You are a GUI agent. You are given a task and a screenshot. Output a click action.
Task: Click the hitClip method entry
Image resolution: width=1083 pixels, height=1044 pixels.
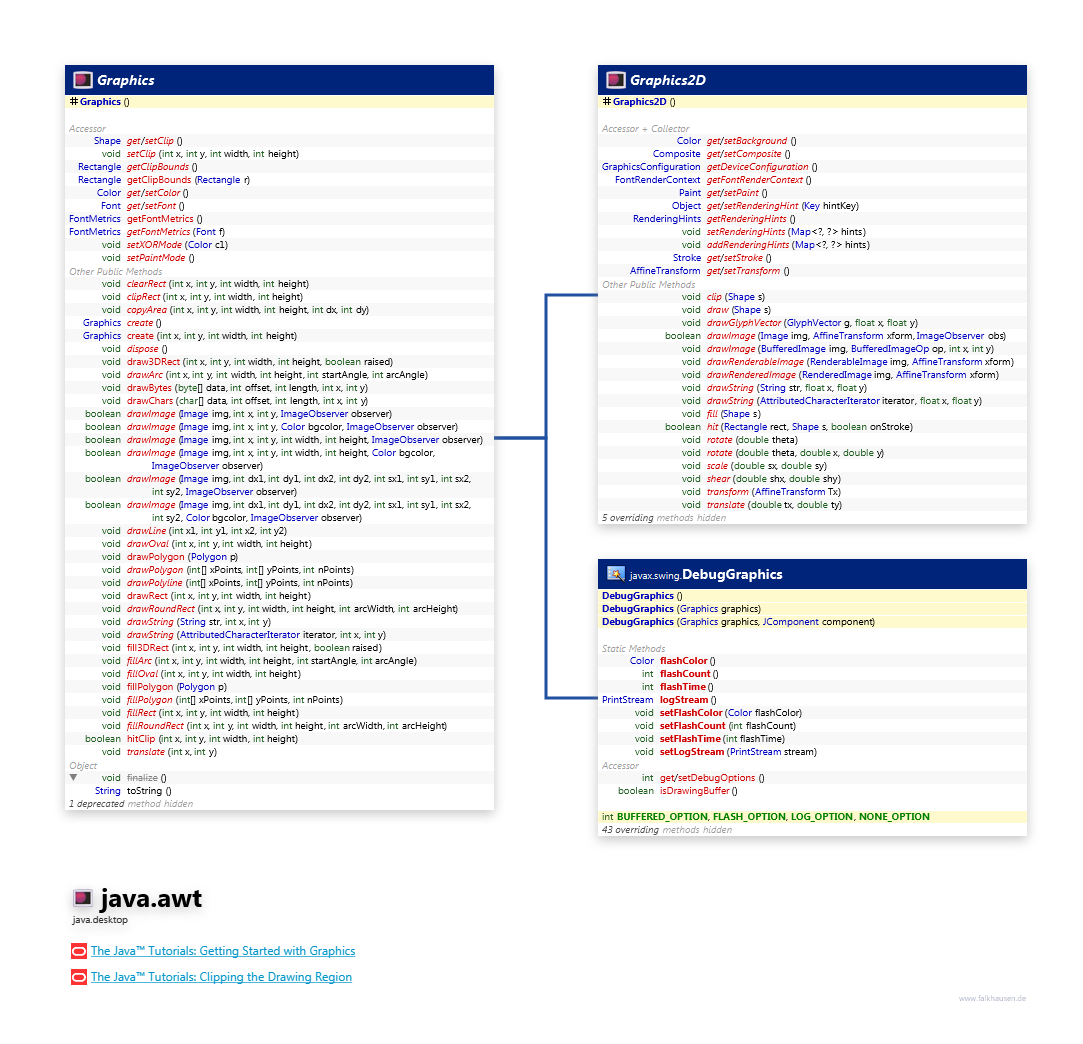142,739
